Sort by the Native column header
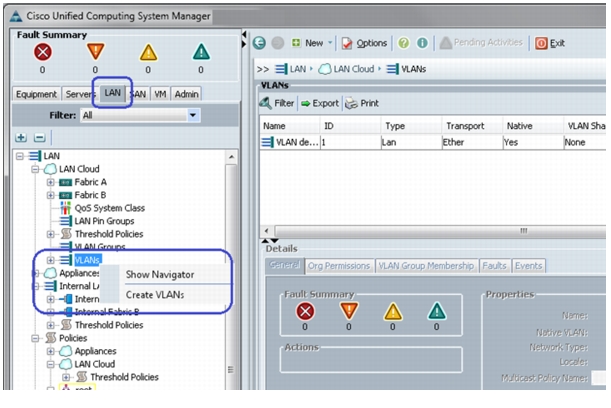 pyautogui.click(x=533, y=126)
